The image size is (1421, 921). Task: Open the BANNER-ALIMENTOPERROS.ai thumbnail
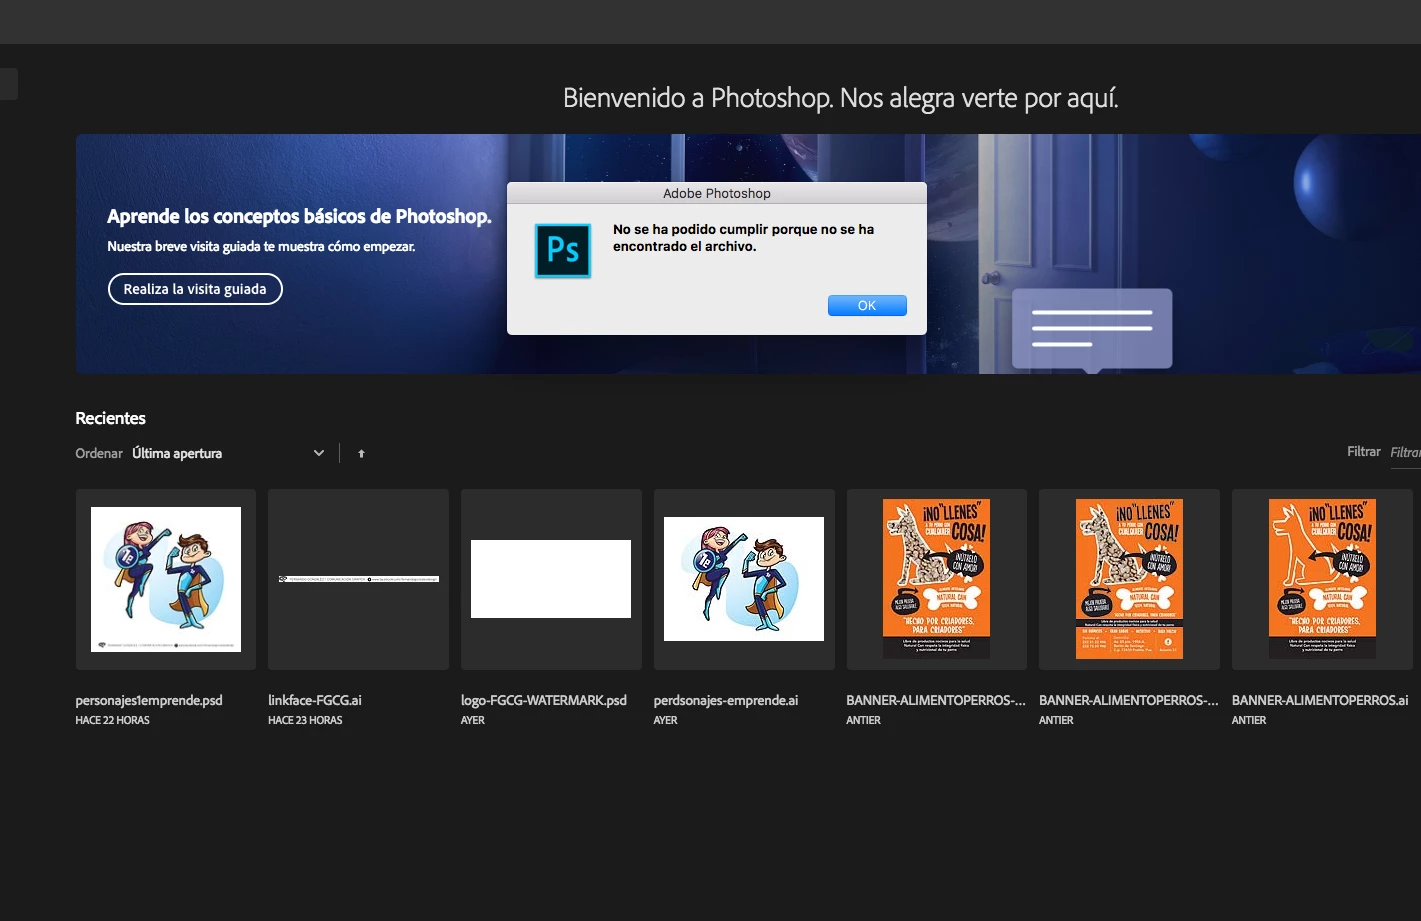coord(1322,579)
